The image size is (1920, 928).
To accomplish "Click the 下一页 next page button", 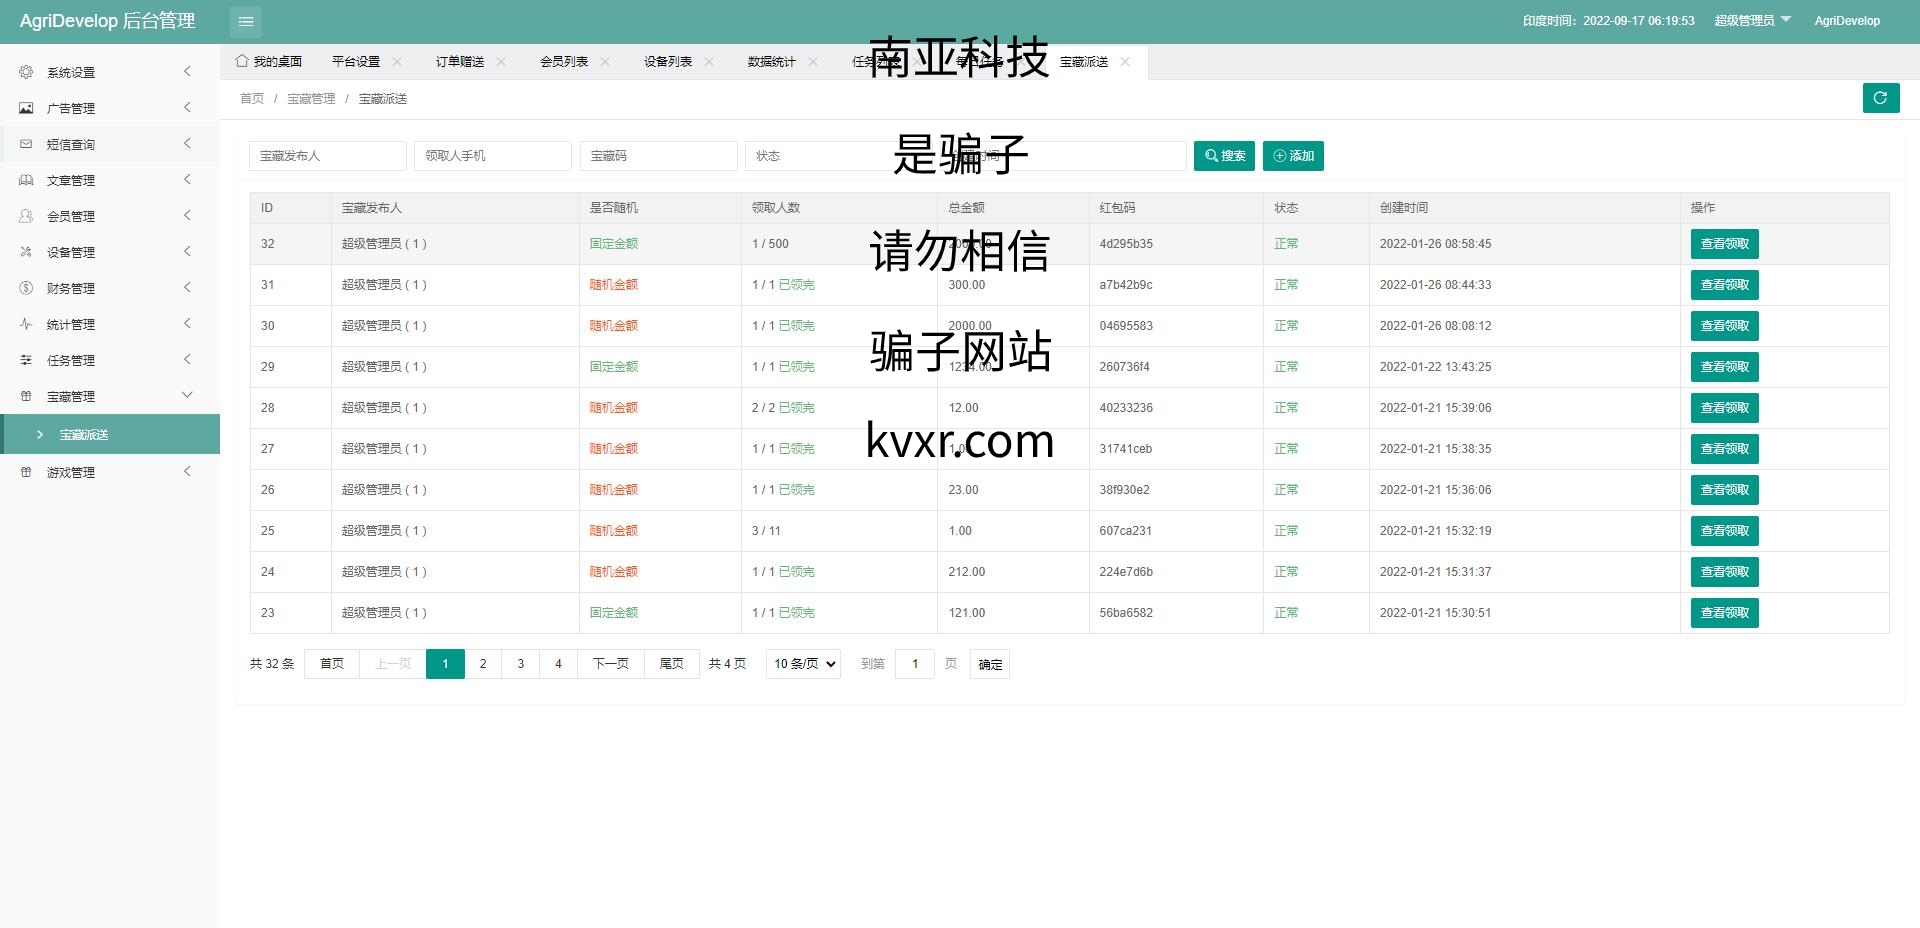I will coord(611,664).
